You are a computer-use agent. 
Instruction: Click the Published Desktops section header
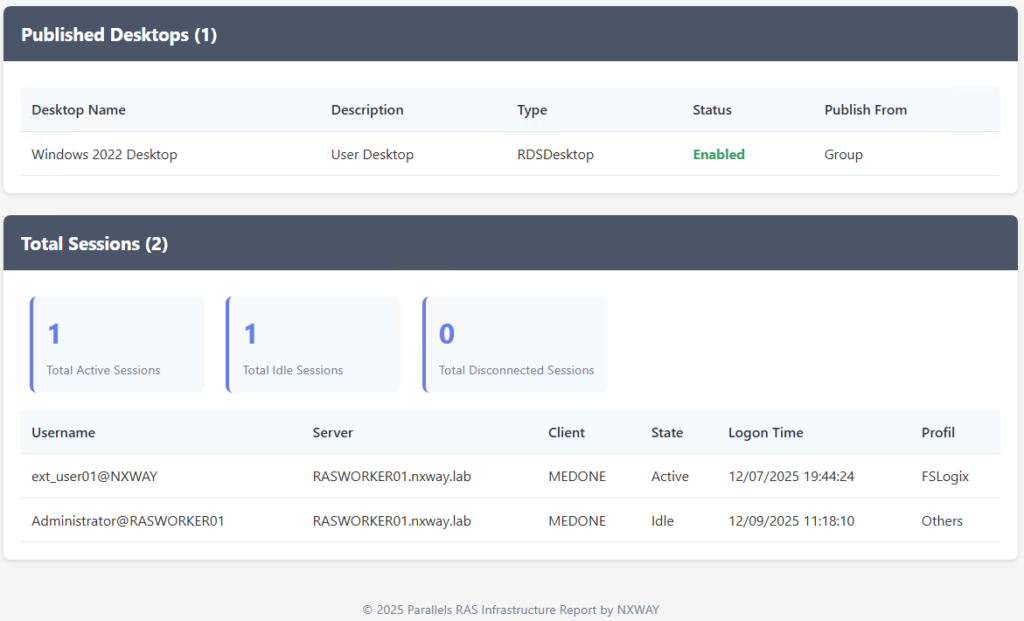coord(119,35)
